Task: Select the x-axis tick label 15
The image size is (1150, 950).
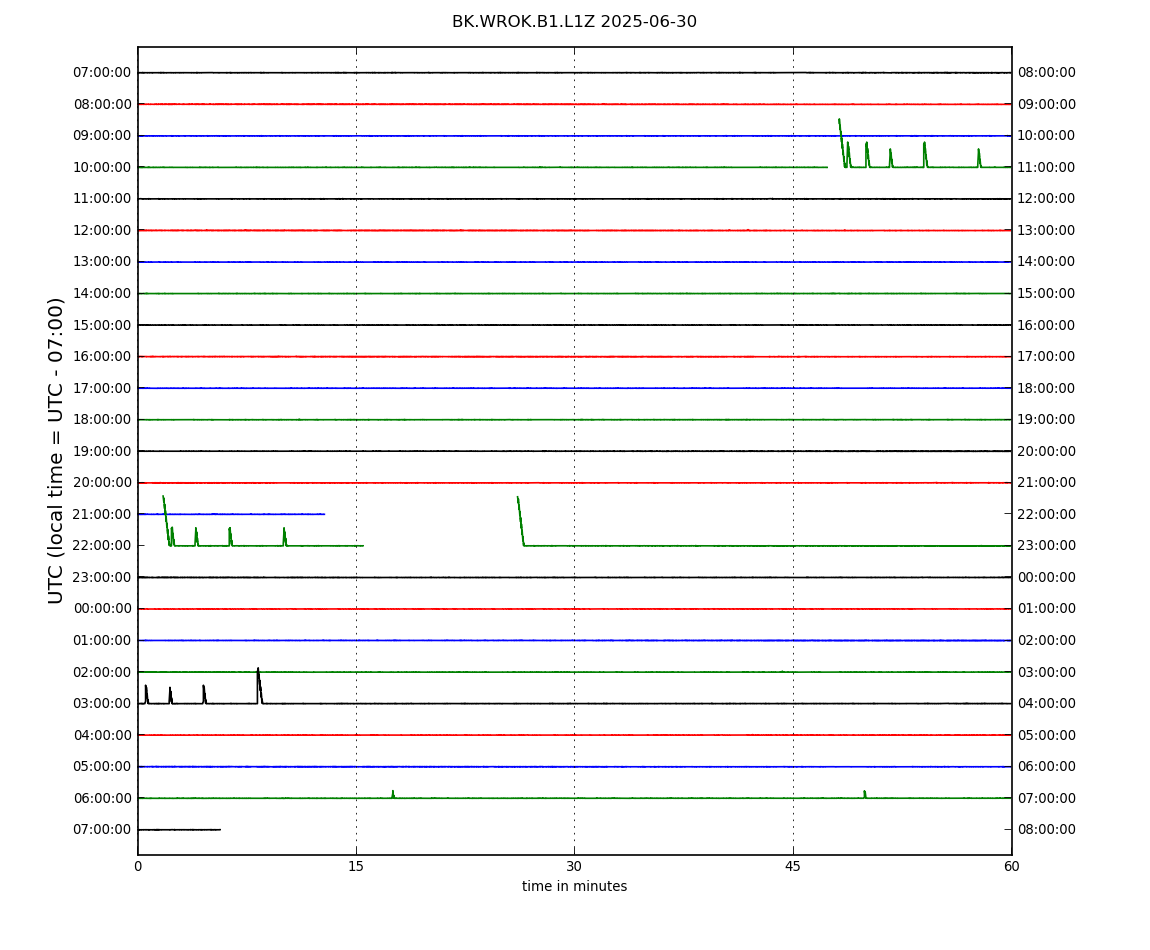Action: pyautogui.click(x=356, y=866)
